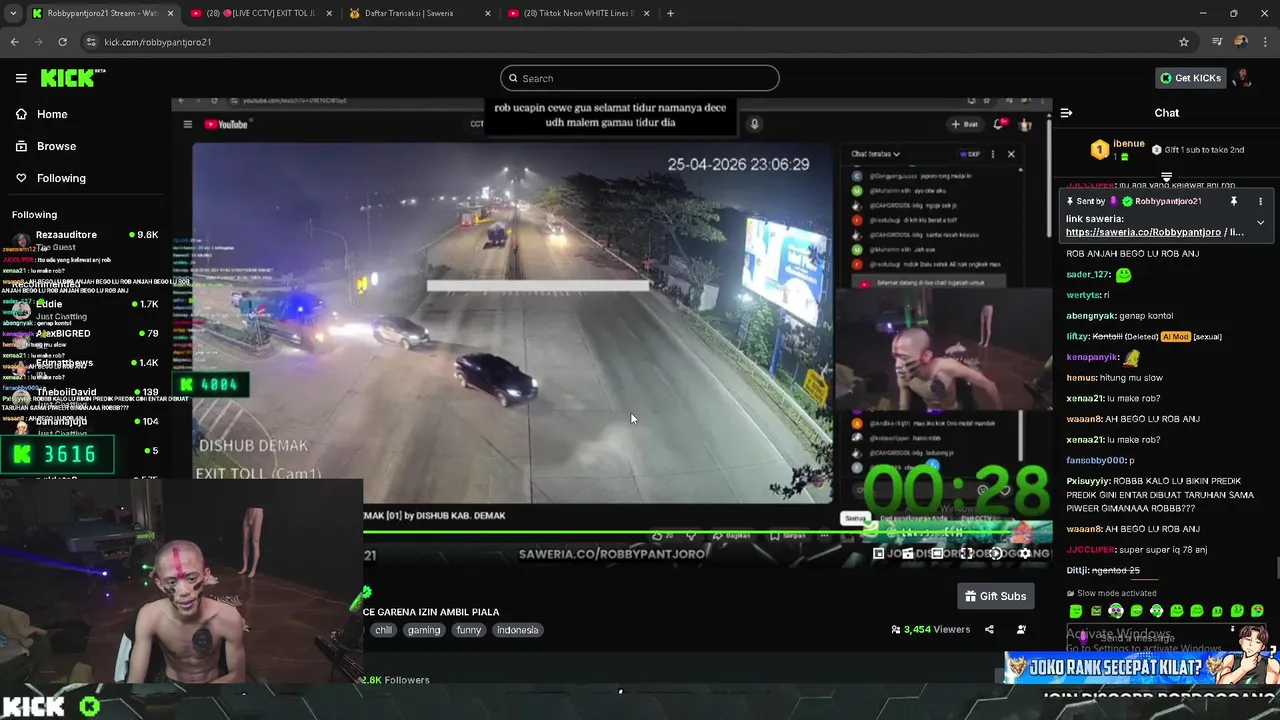Image resolution: width=1280 pixels, height=720 pixels.
Task: Open the tab search dropdown arrow
Action: click(x=11, y=13)
